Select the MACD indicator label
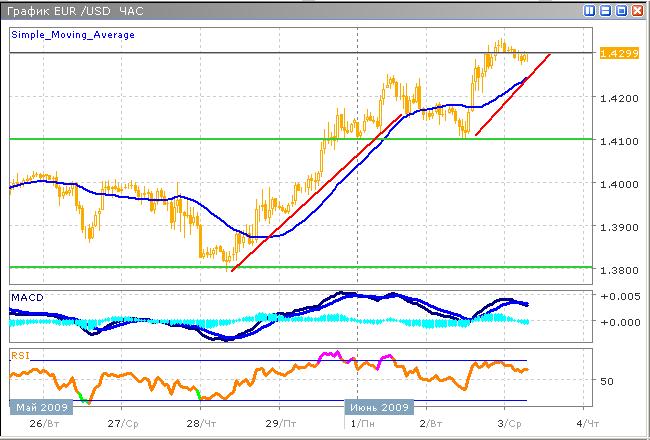This screenshot has height=440, width=650. (x=27, y=298)
